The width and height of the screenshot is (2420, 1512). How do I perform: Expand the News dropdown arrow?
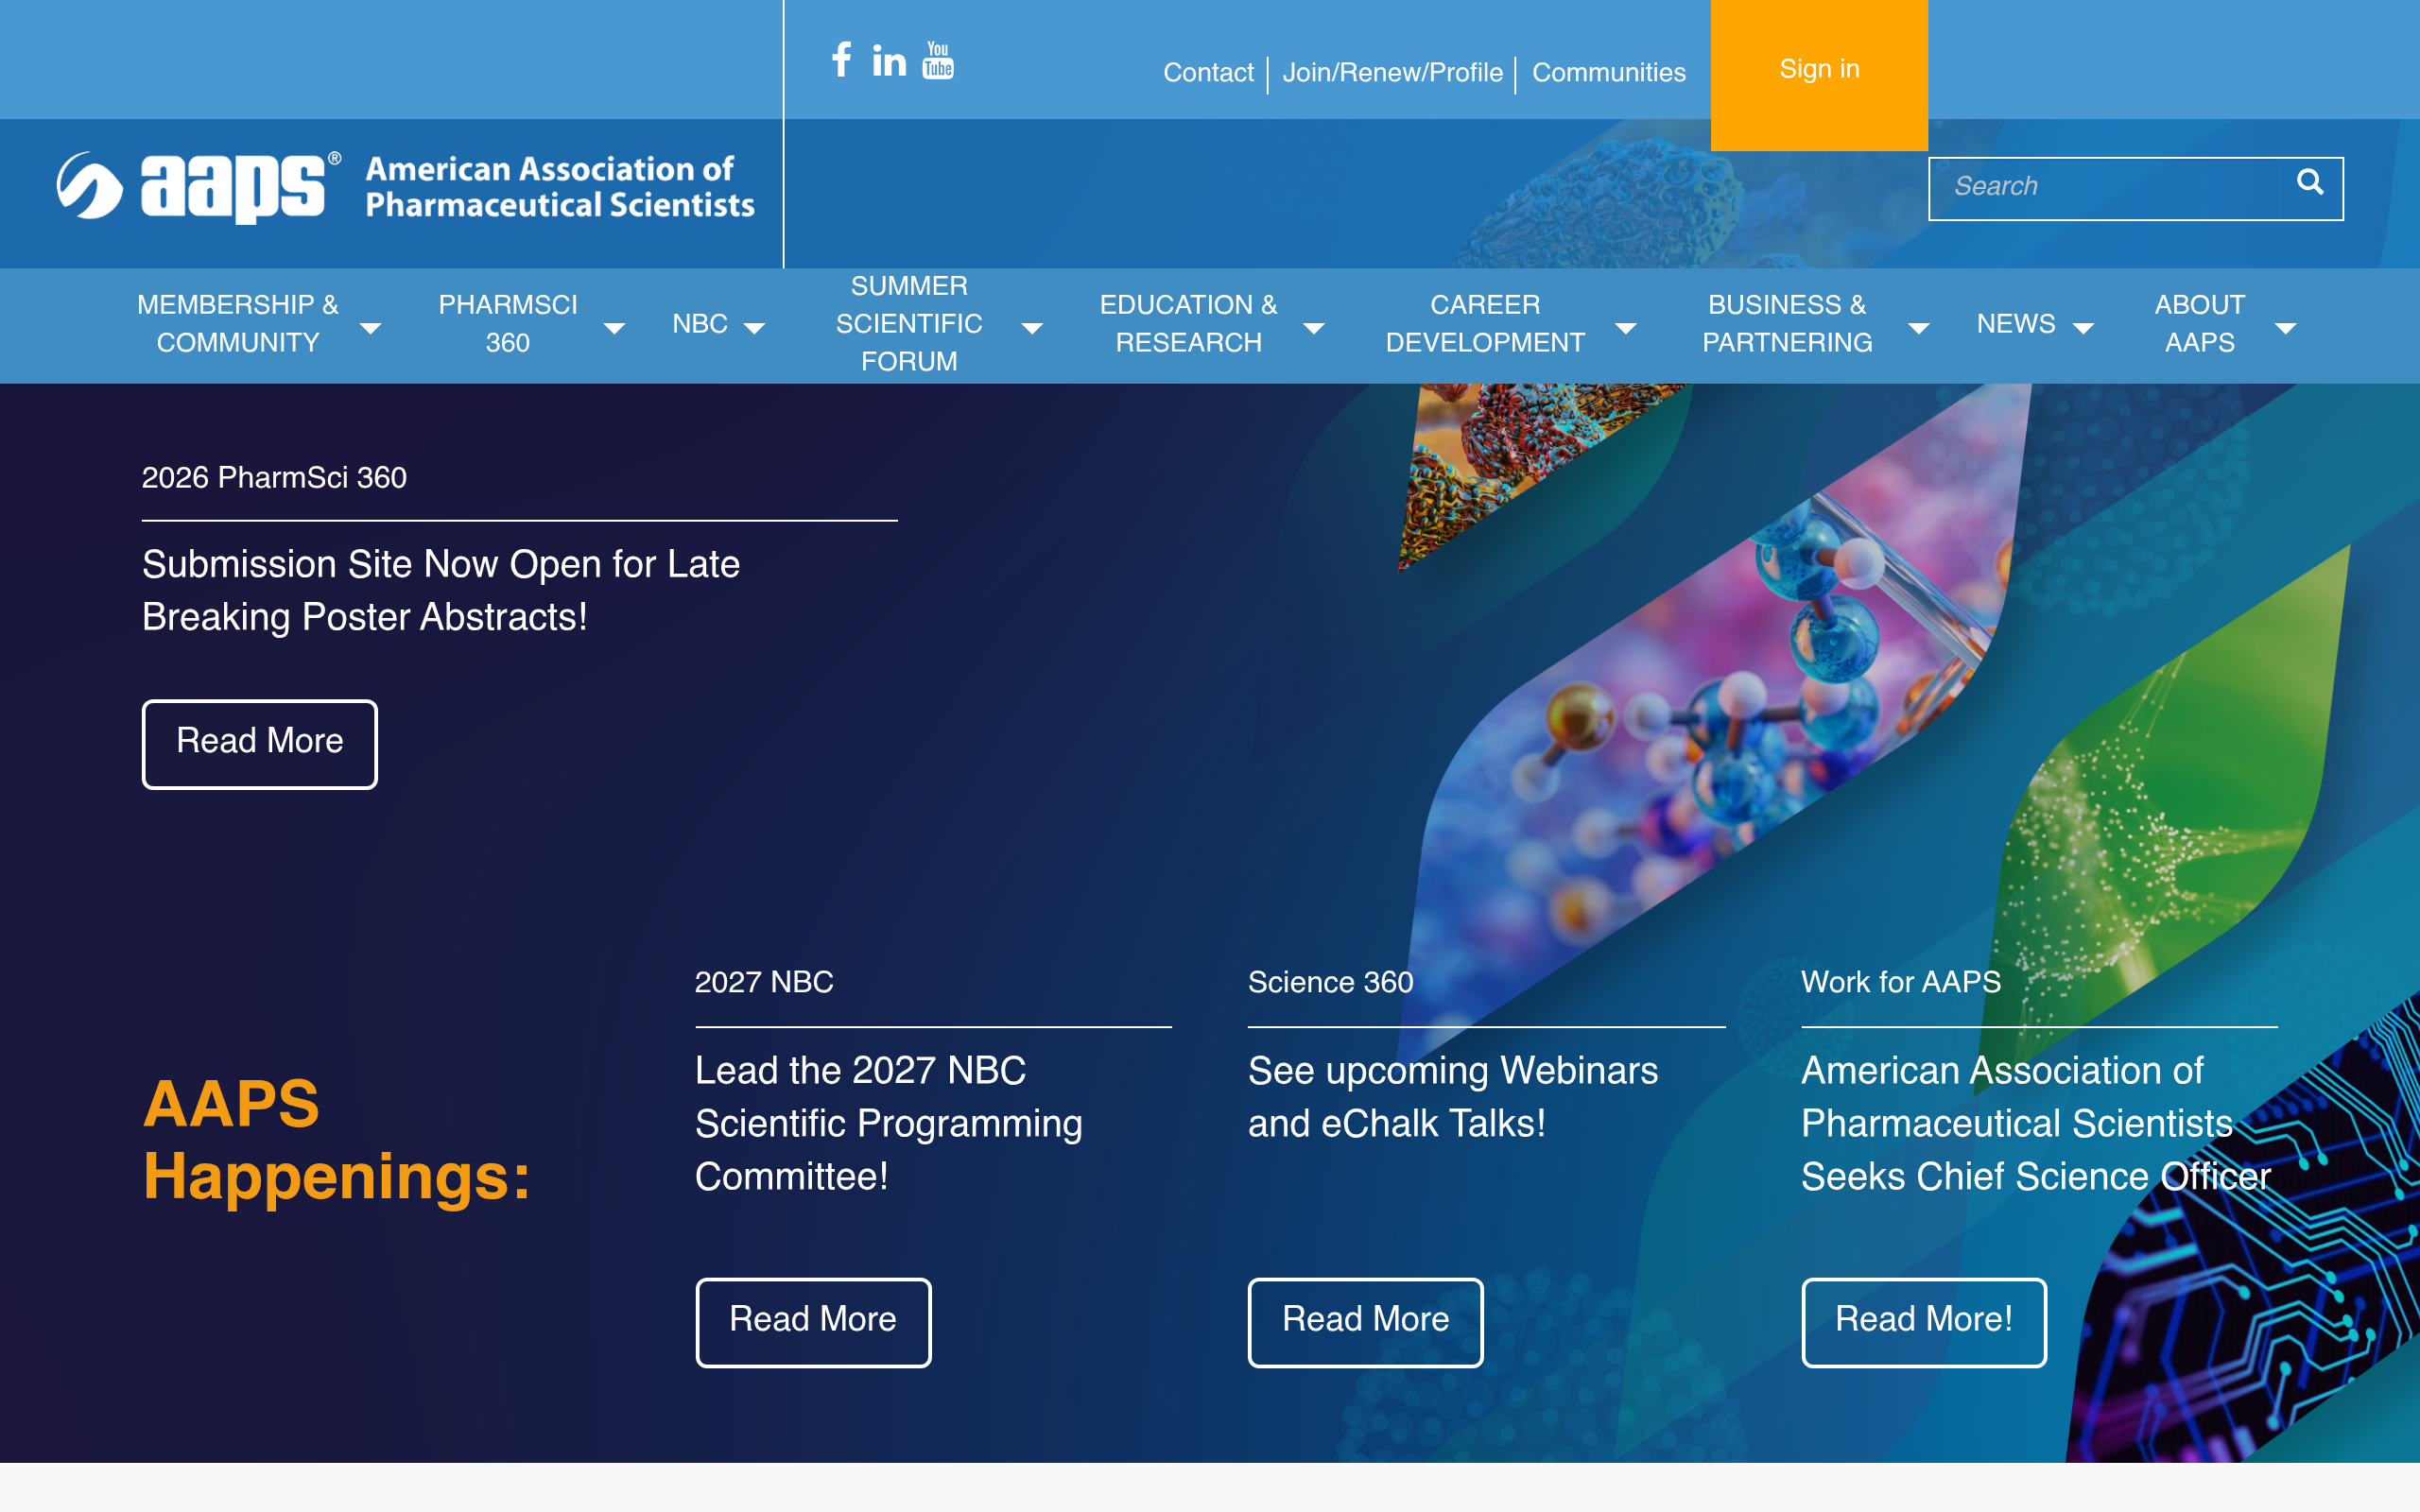point(2083,328)
